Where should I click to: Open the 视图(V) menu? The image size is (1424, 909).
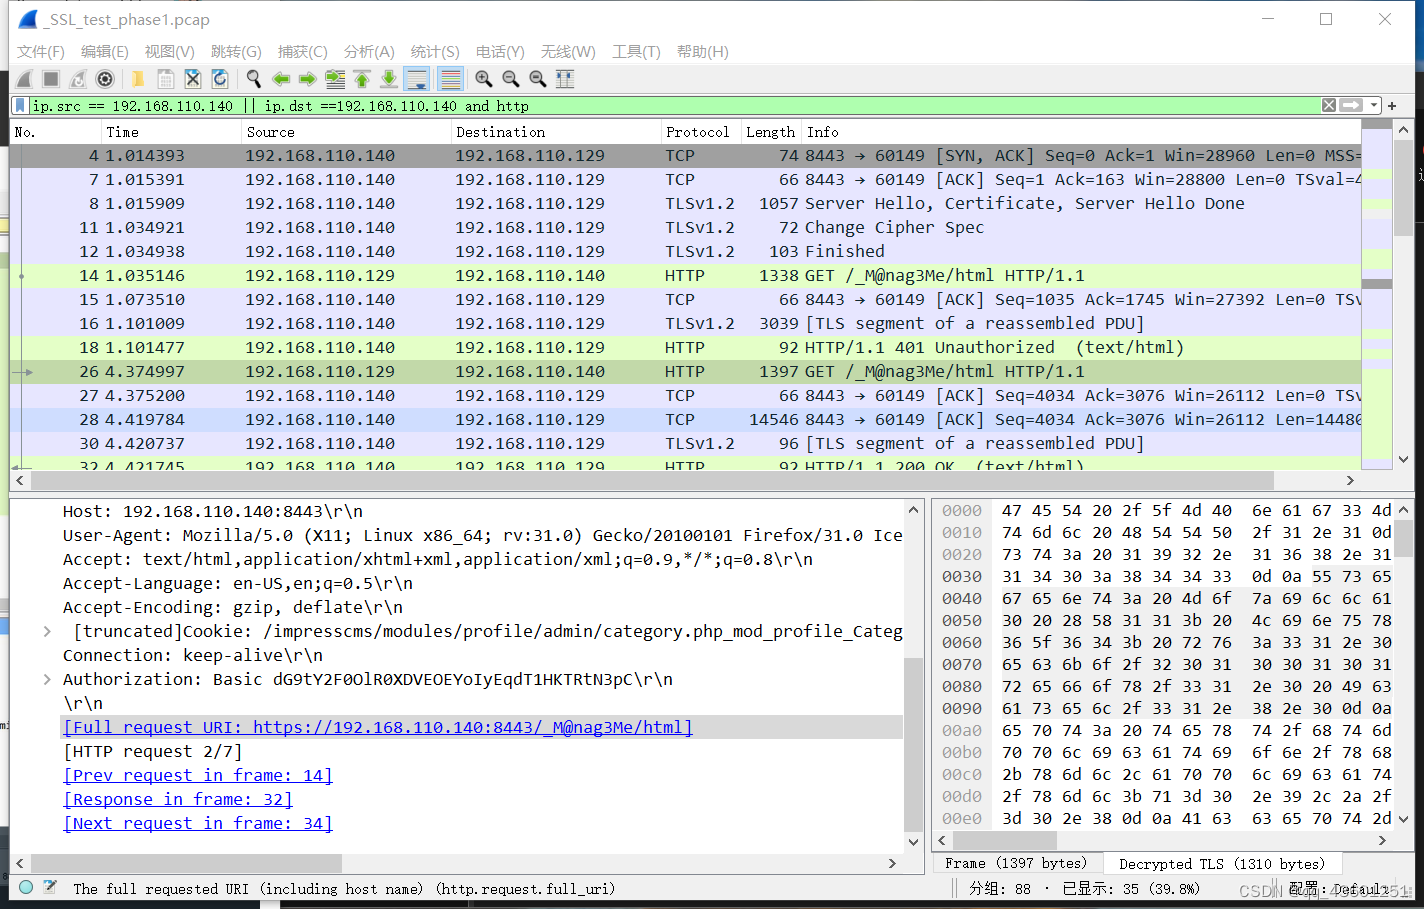coord(170,51)
